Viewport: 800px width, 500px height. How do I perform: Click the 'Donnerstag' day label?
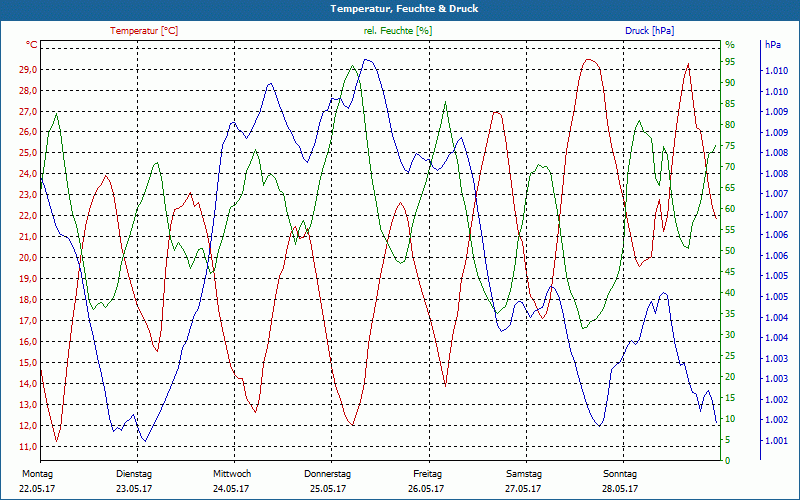click(327, 474)
